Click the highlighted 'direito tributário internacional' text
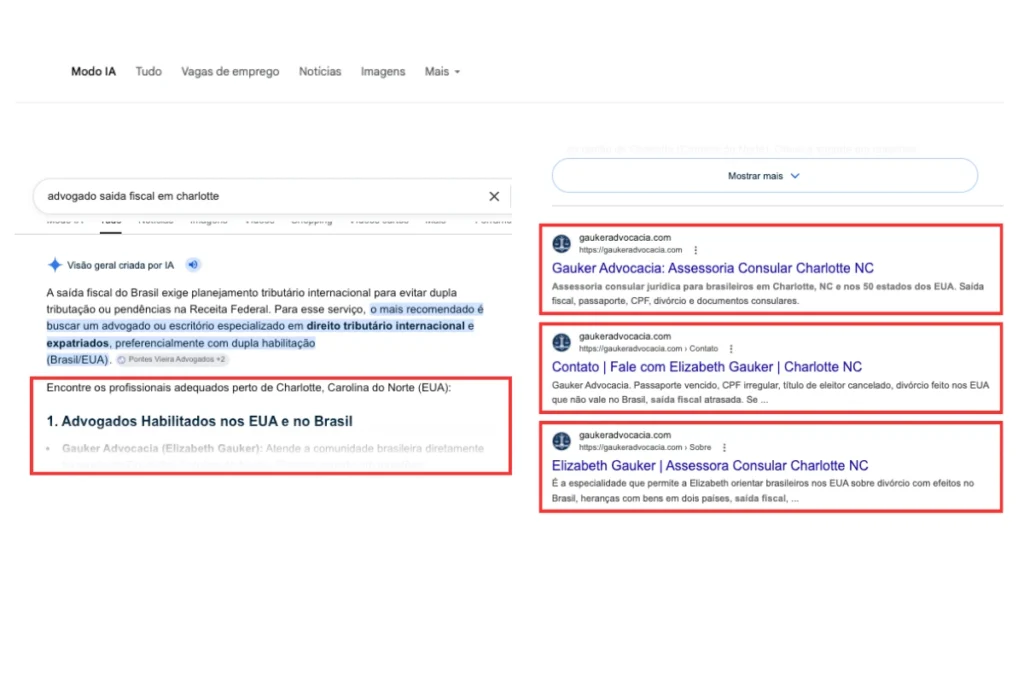Viewport: 1024px width, 683px height. 385,326
